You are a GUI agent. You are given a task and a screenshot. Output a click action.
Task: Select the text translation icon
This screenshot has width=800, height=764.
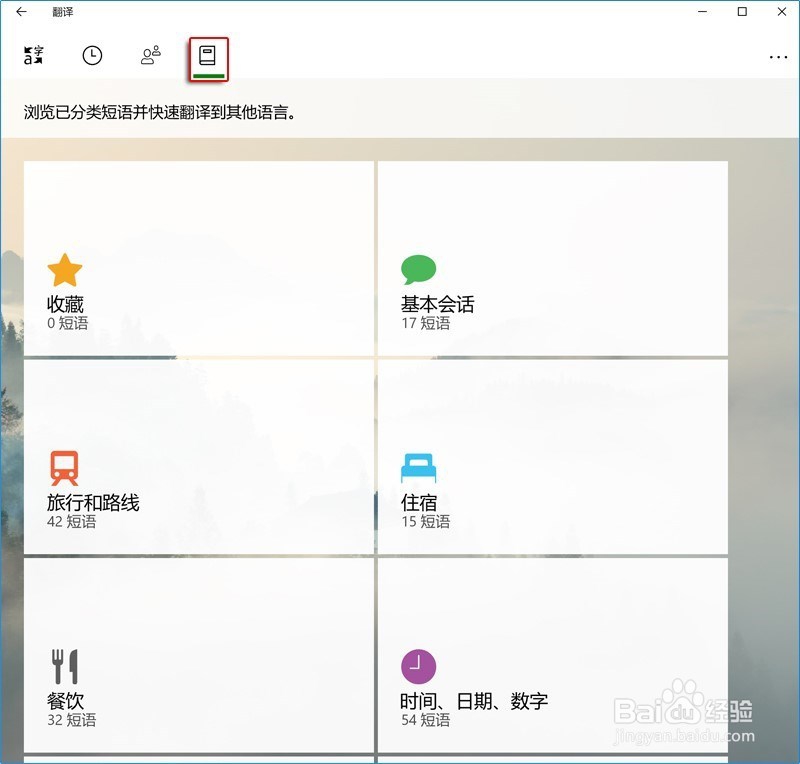coord(31,56)
